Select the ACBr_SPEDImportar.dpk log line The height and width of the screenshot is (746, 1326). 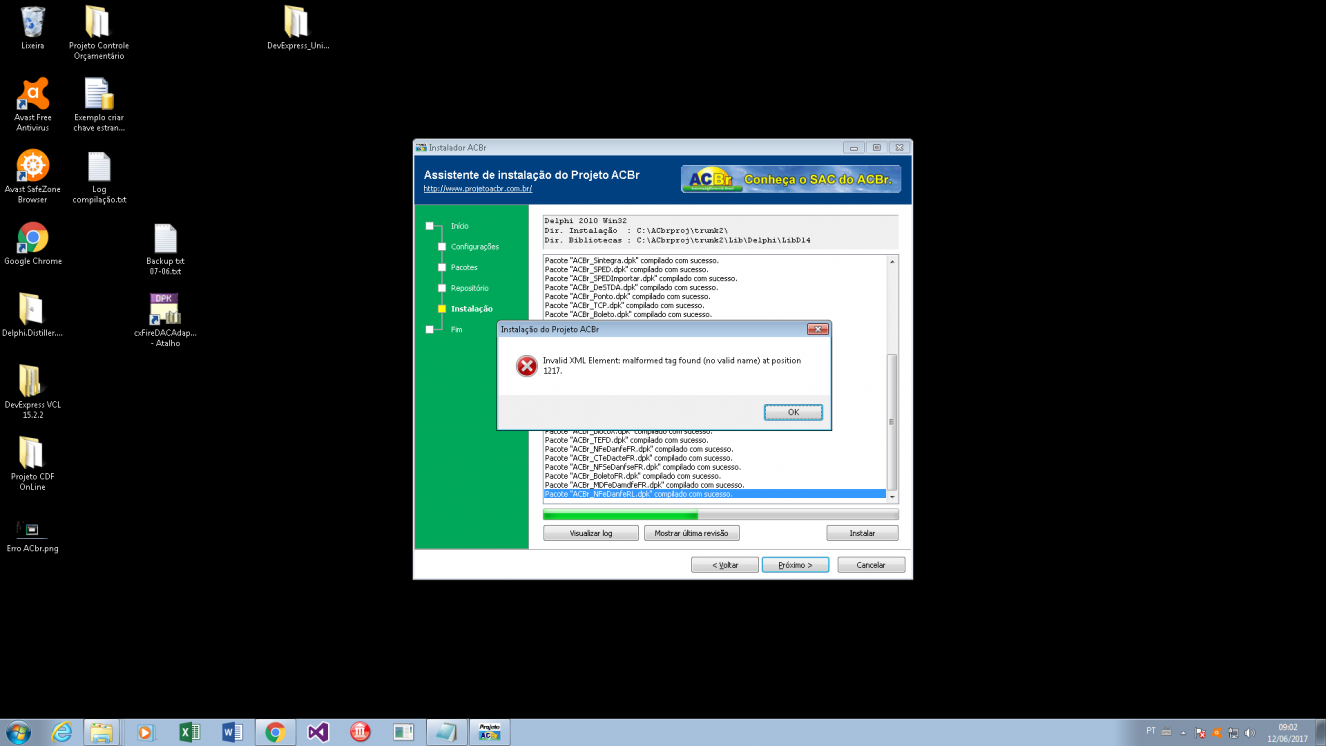point(715,278)
